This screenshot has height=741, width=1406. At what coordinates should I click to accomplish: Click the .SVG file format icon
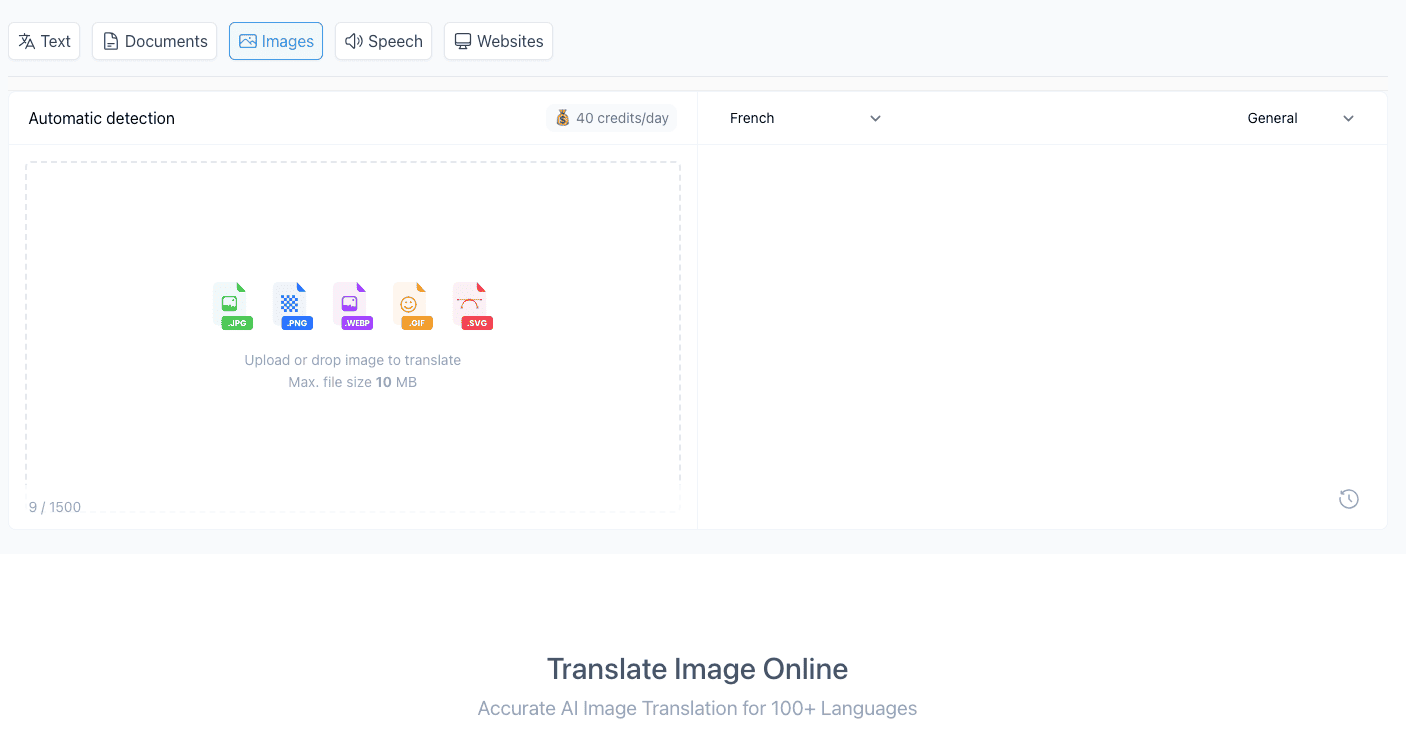(x=472, y=305)
